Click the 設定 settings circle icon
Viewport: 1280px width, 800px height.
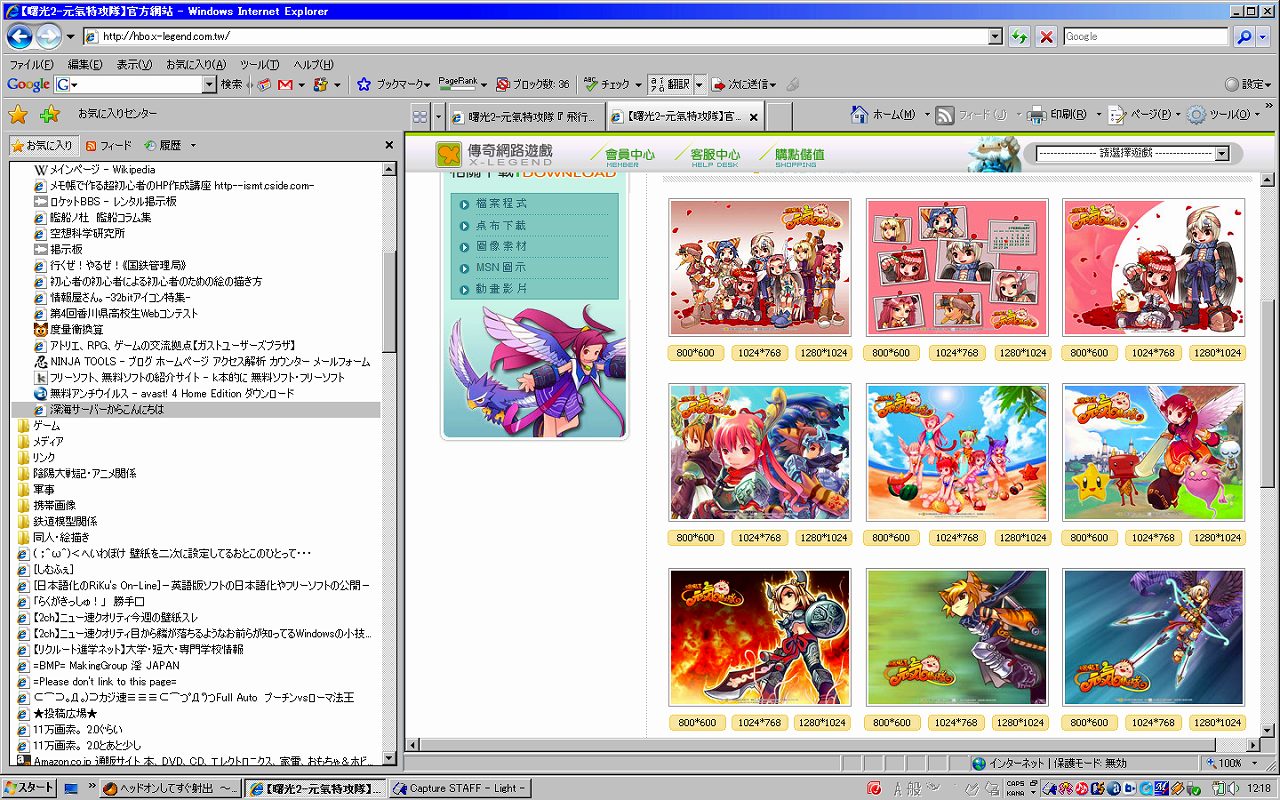1232,85
